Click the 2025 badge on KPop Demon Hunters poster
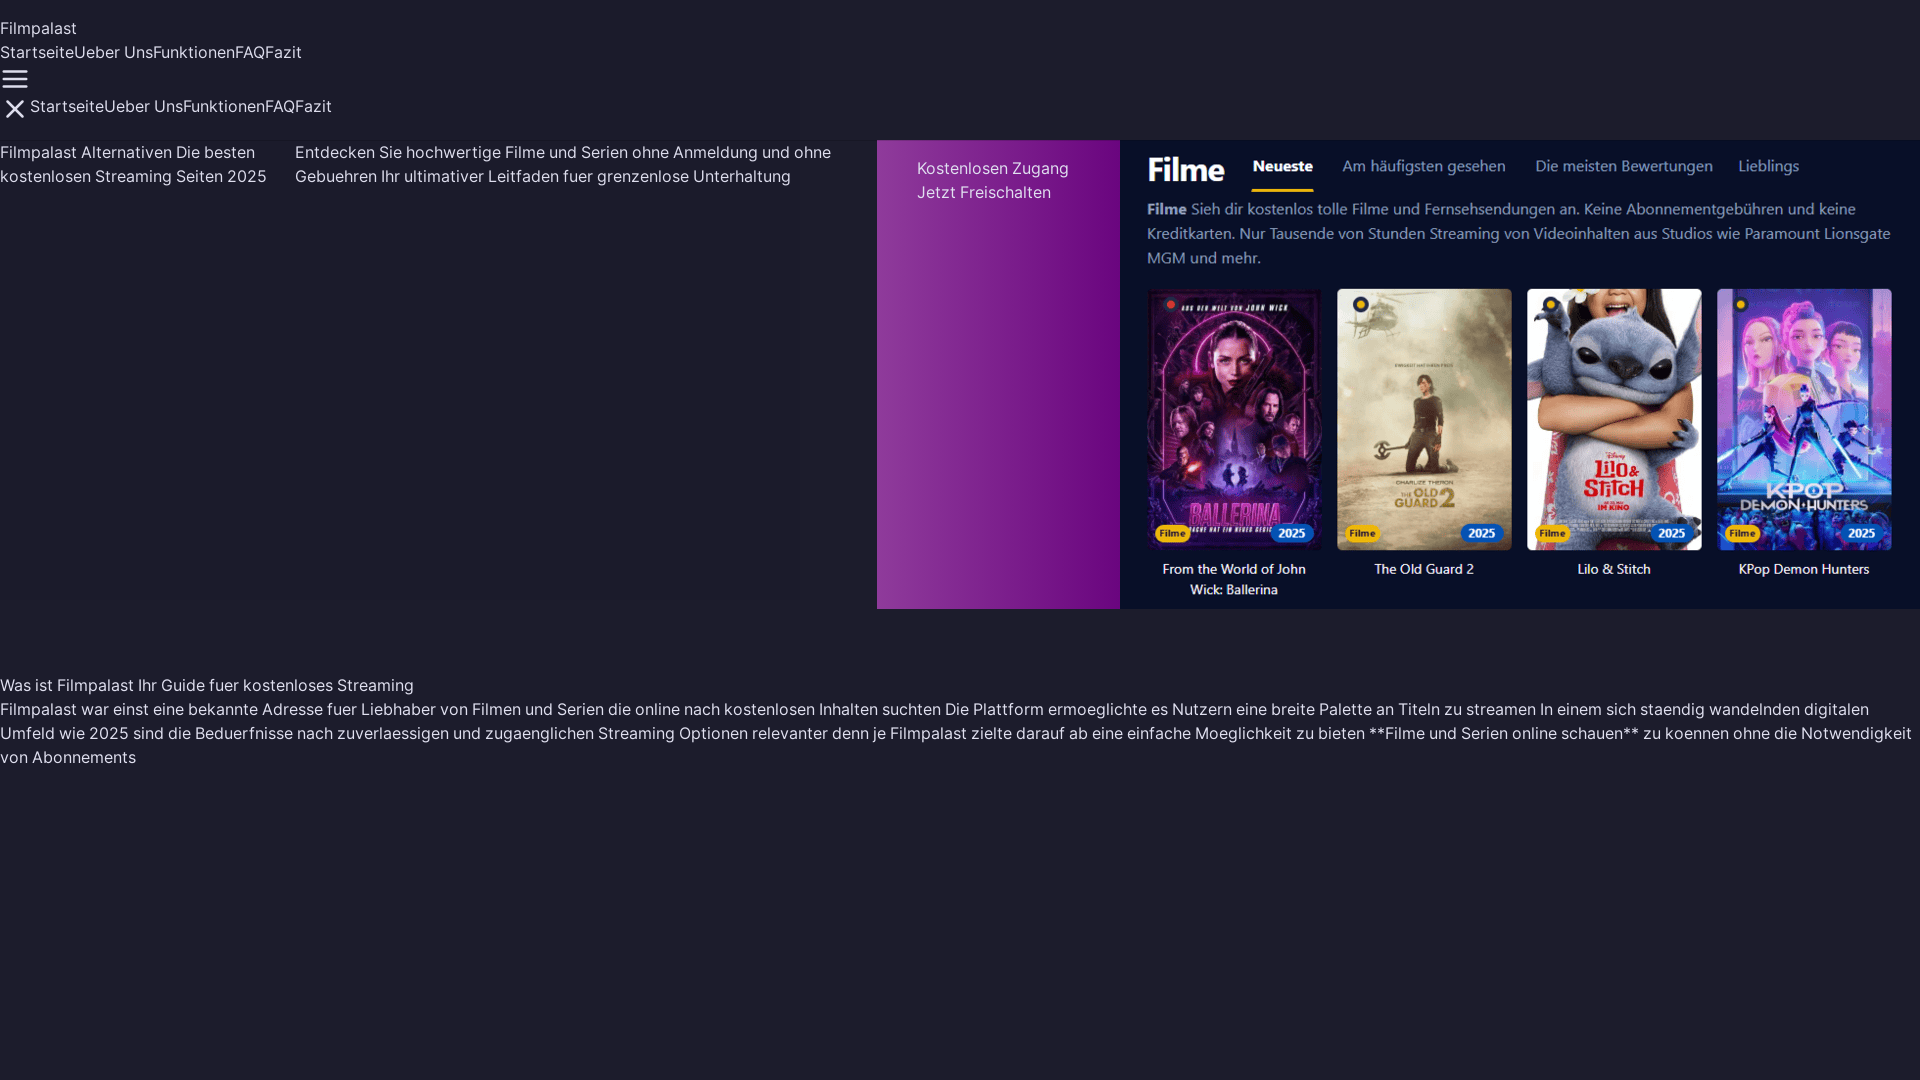The image size is (1920, 1080). pos(1861,533)
